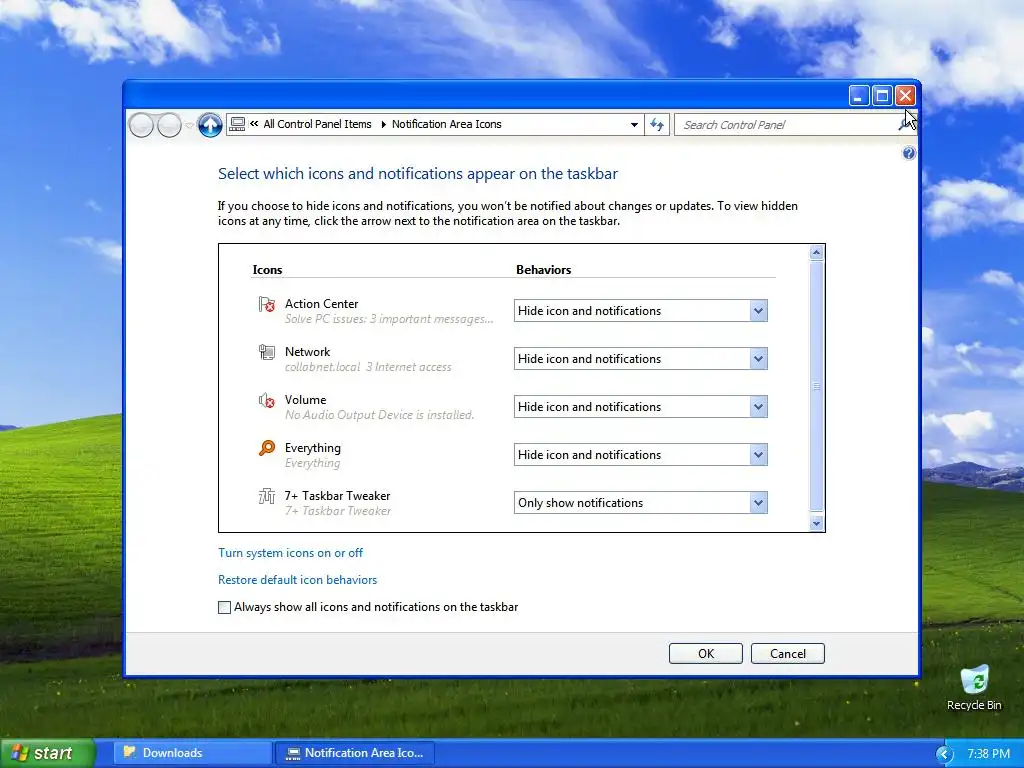This screenshot has height=768, width=1024.
Task: Click the Icons column header
Action: click(267, 270)
